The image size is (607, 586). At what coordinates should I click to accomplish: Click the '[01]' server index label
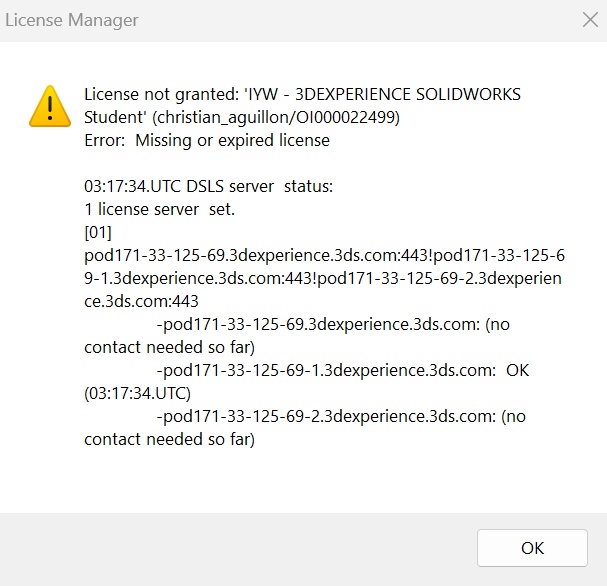[x=99, y=232]
